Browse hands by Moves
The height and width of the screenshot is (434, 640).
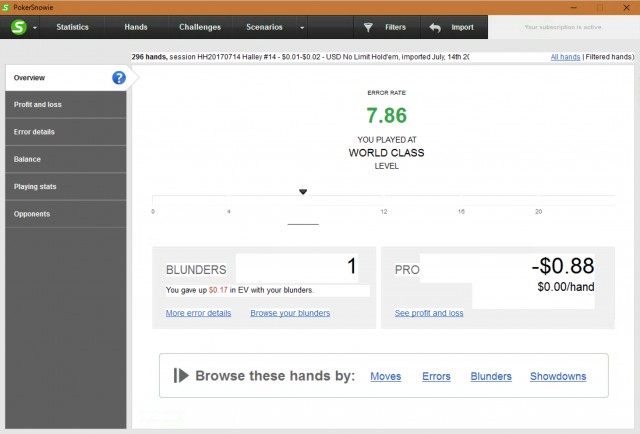[x=386, y=376]
